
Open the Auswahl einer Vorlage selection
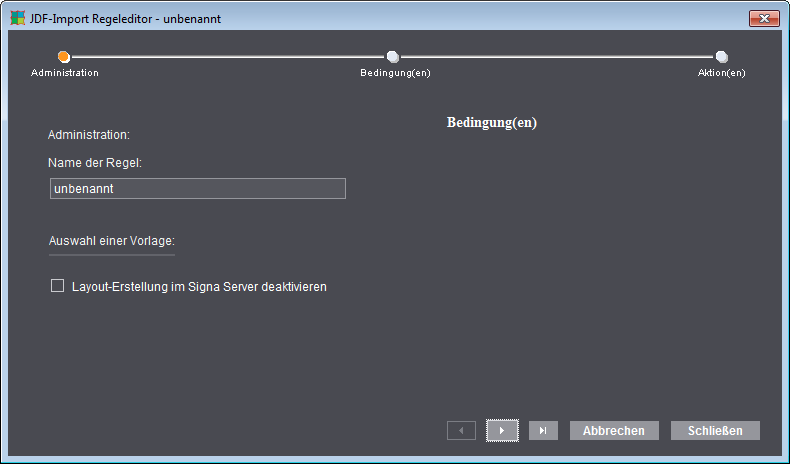coord(112,241)
